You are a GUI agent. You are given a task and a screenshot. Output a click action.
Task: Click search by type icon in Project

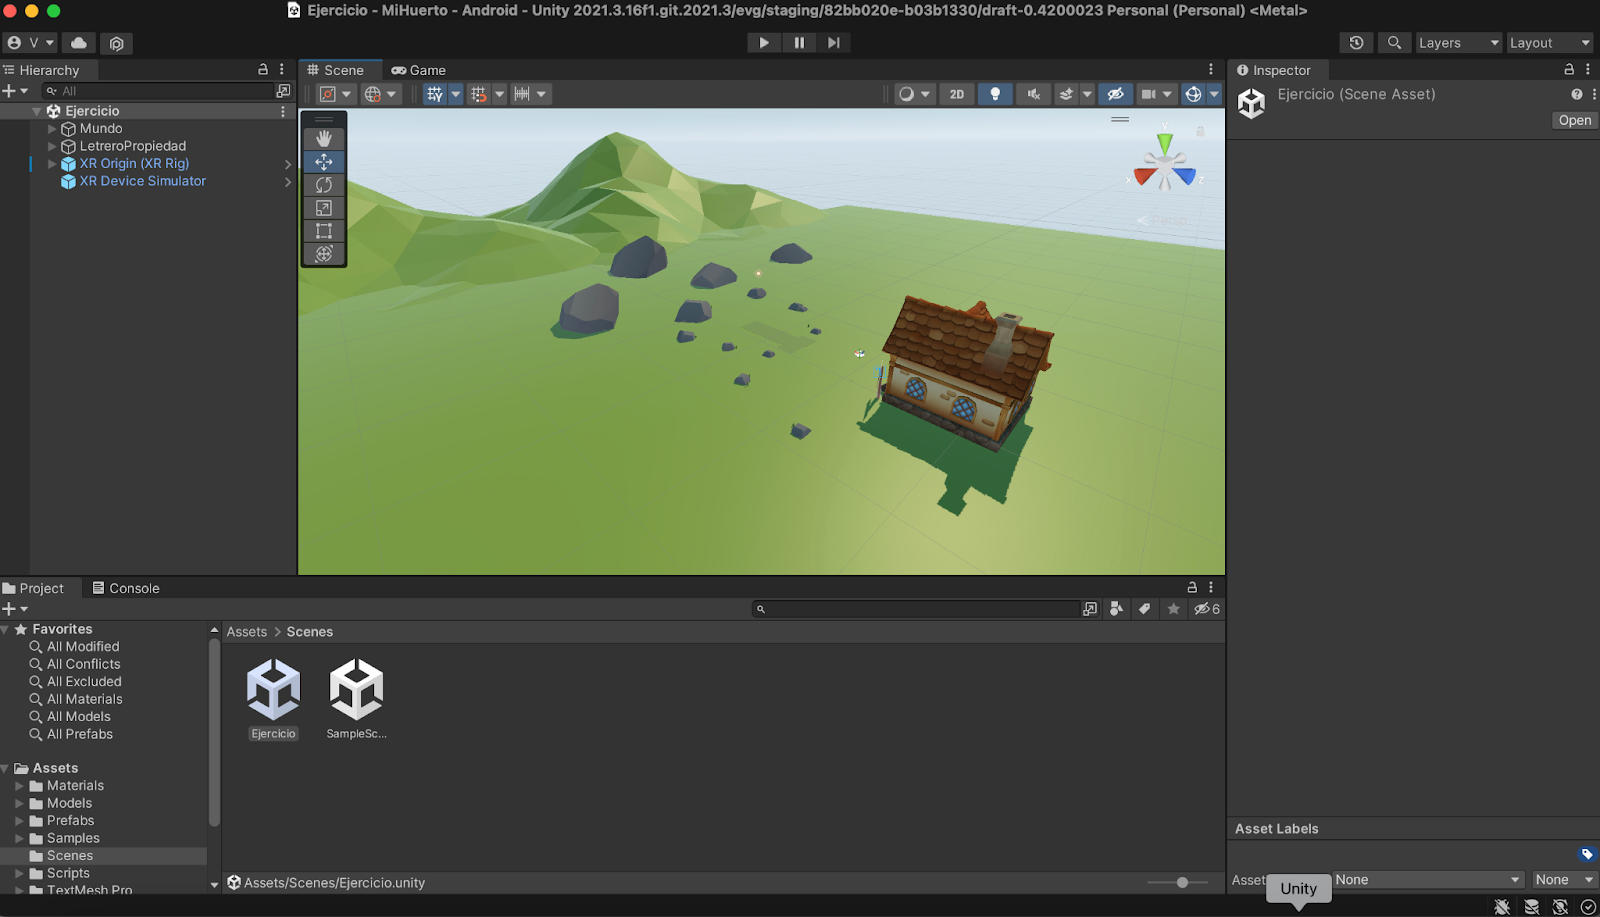[1116, 609]
